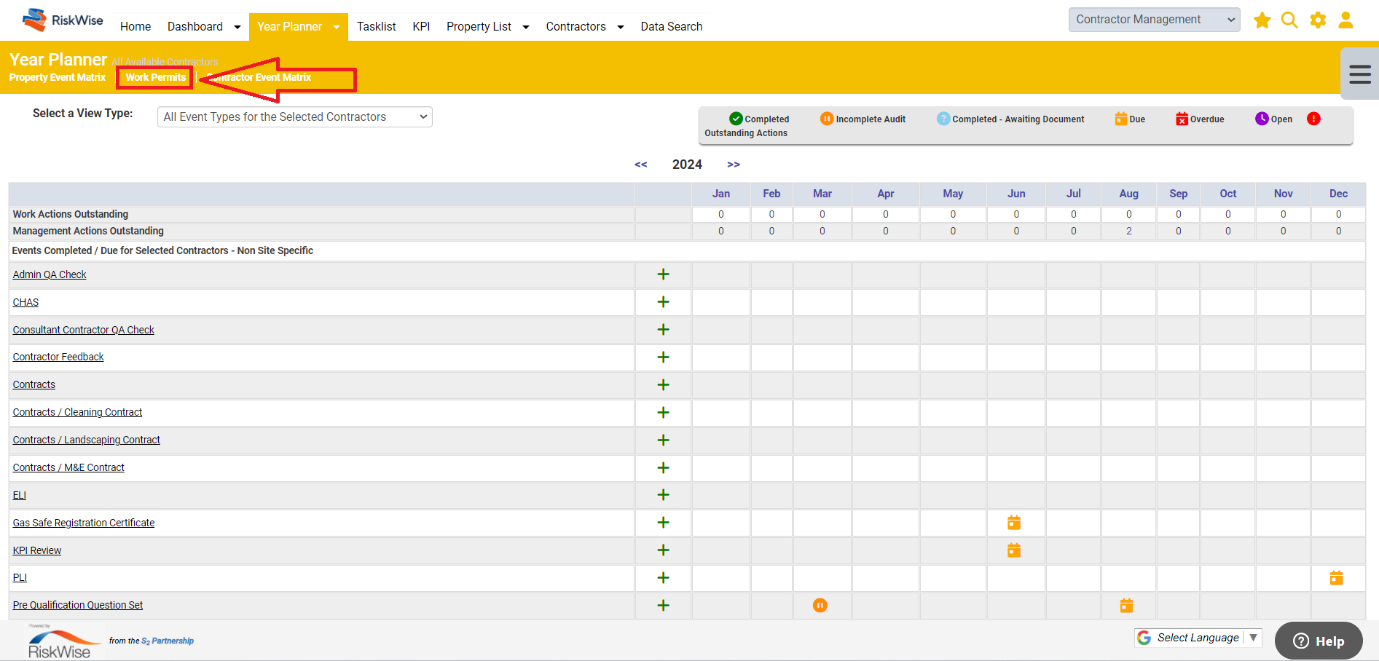
Task: Add event for Consultant Contractor QA Check
Action: [663, 329]
